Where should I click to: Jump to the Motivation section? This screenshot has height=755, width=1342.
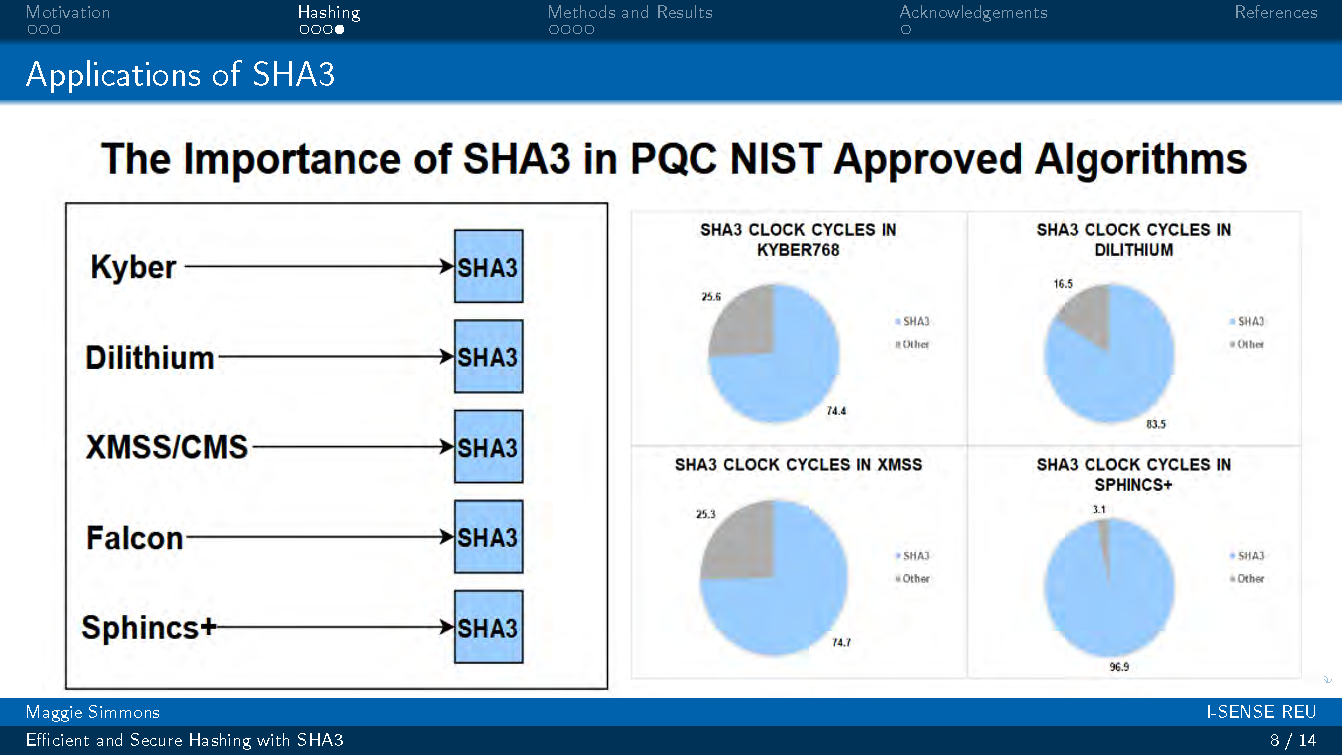click(68, 13)
